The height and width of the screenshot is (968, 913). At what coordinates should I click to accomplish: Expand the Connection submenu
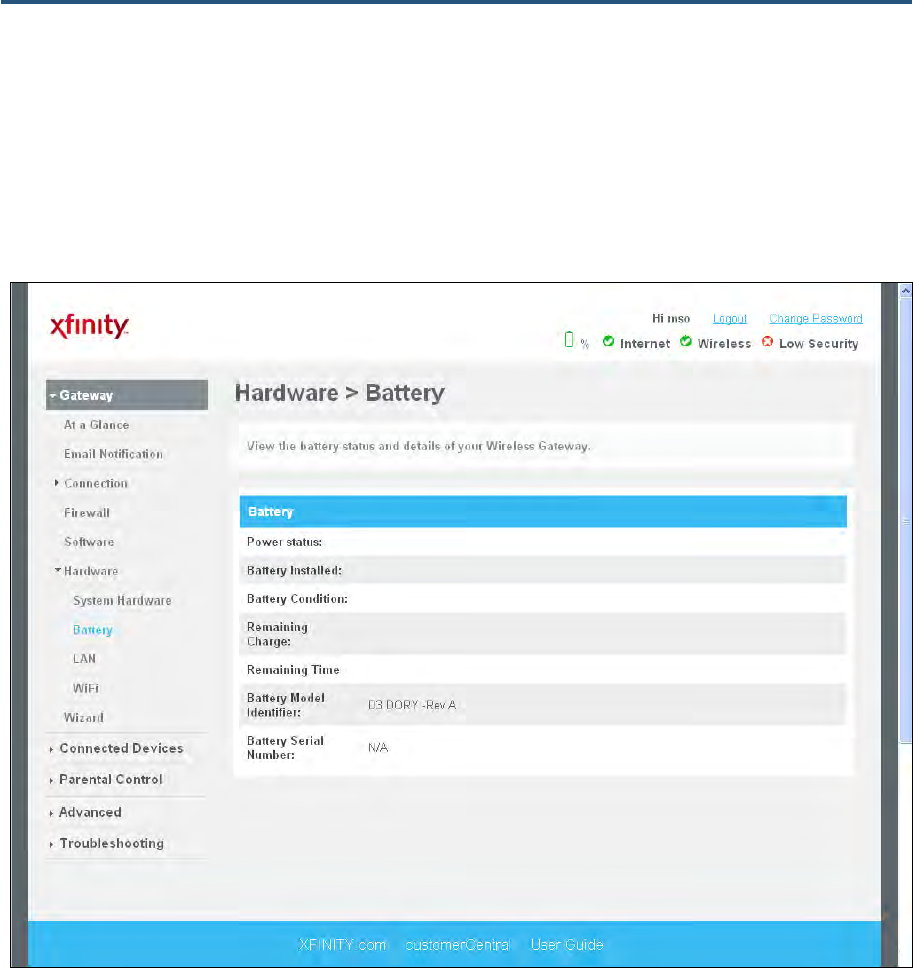tap(57, 483)
